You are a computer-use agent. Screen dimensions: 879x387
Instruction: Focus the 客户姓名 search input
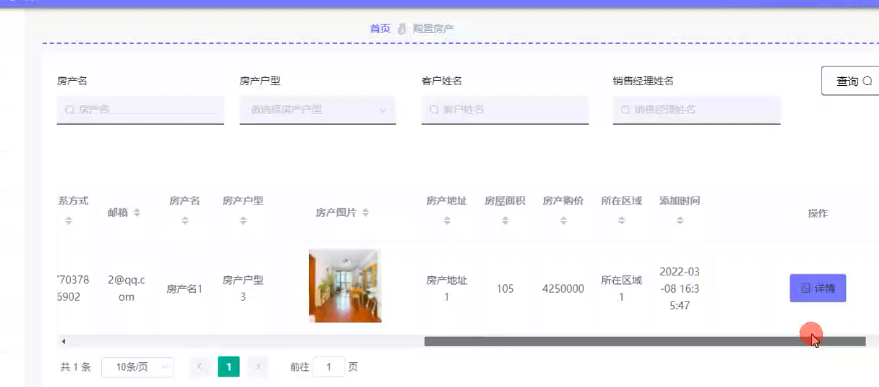click(505, 110)
